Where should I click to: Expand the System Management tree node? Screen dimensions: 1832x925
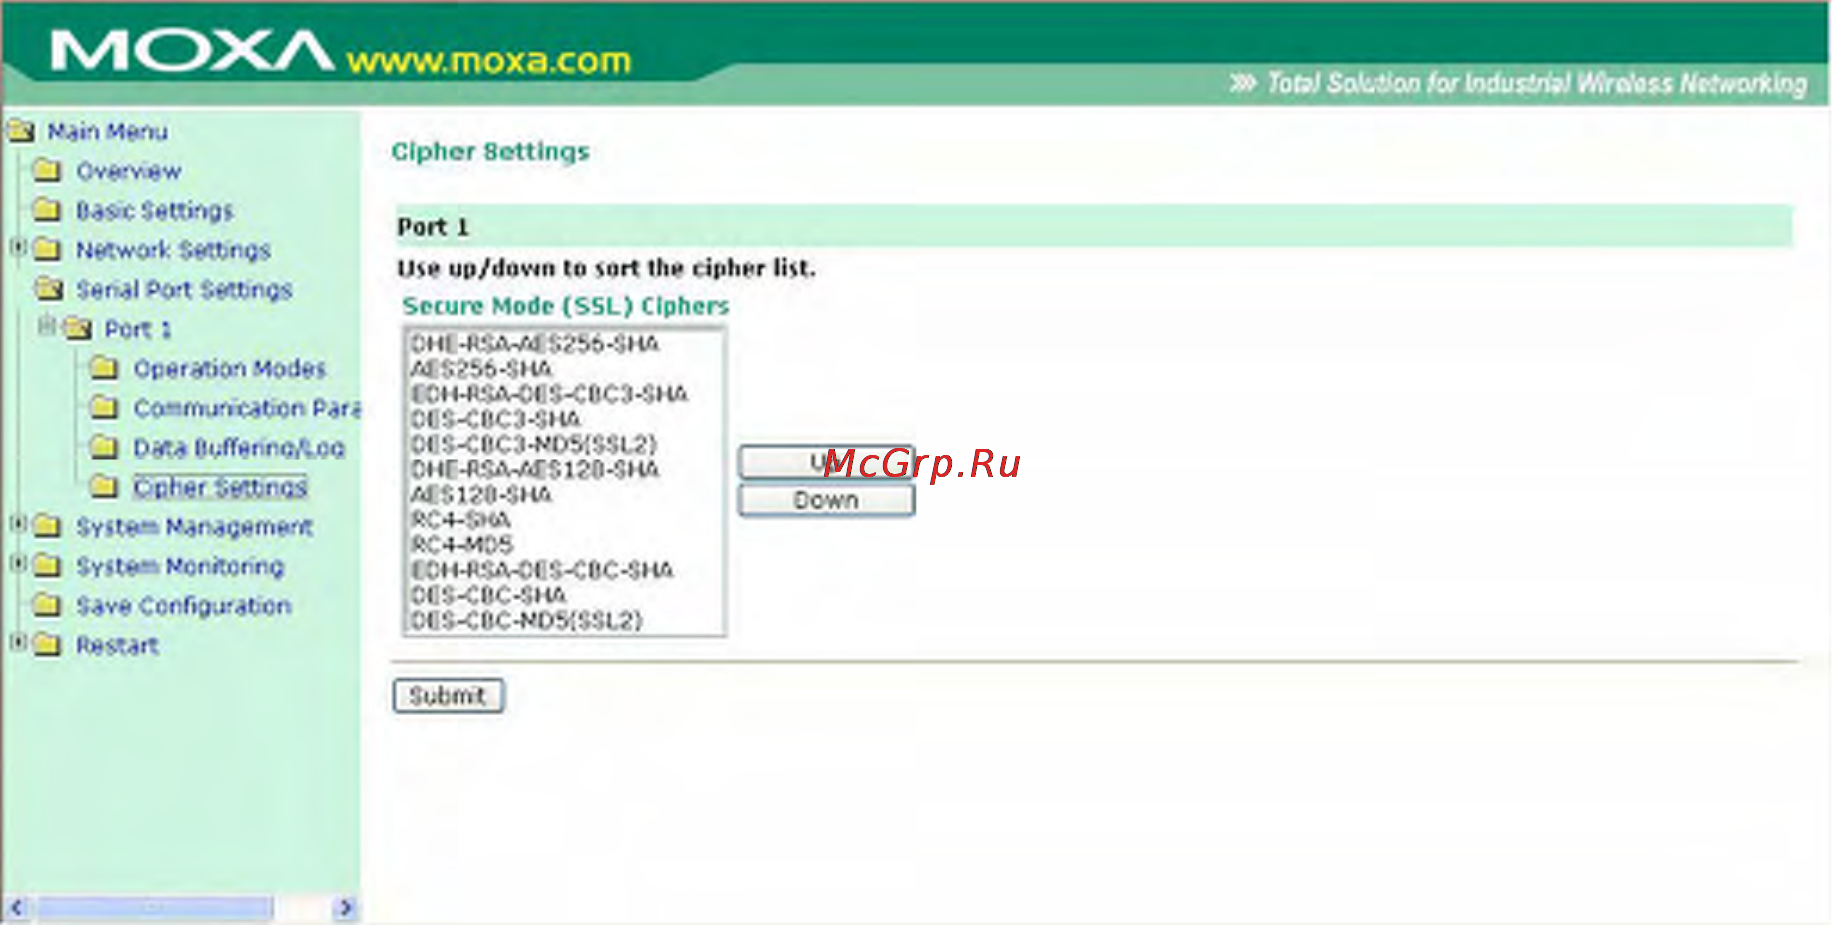(x=18, y=524)
